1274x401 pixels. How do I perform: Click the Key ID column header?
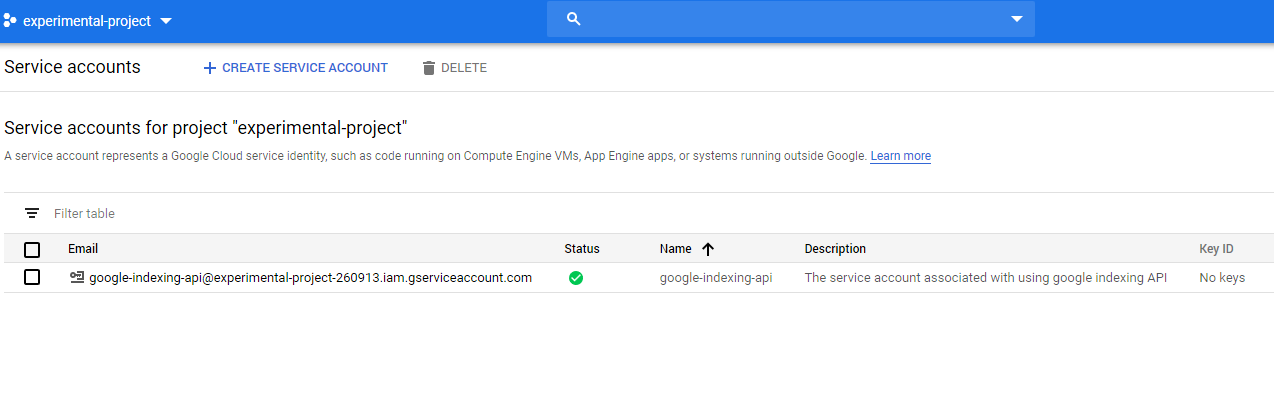point(1216,249)
